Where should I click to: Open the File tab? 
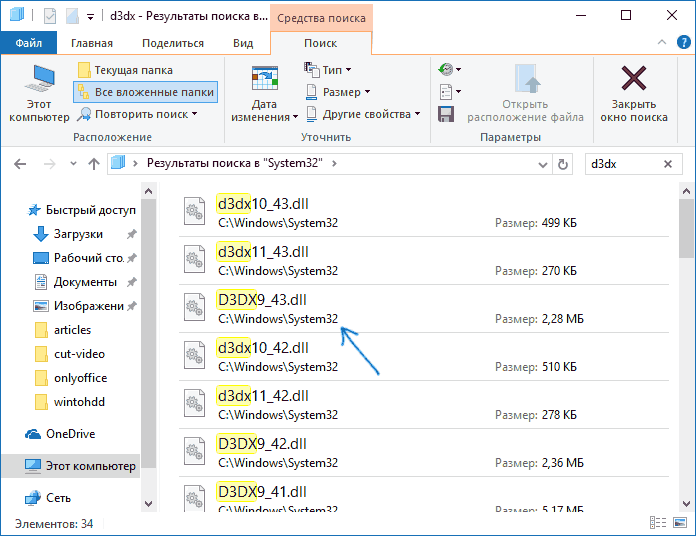29,43
